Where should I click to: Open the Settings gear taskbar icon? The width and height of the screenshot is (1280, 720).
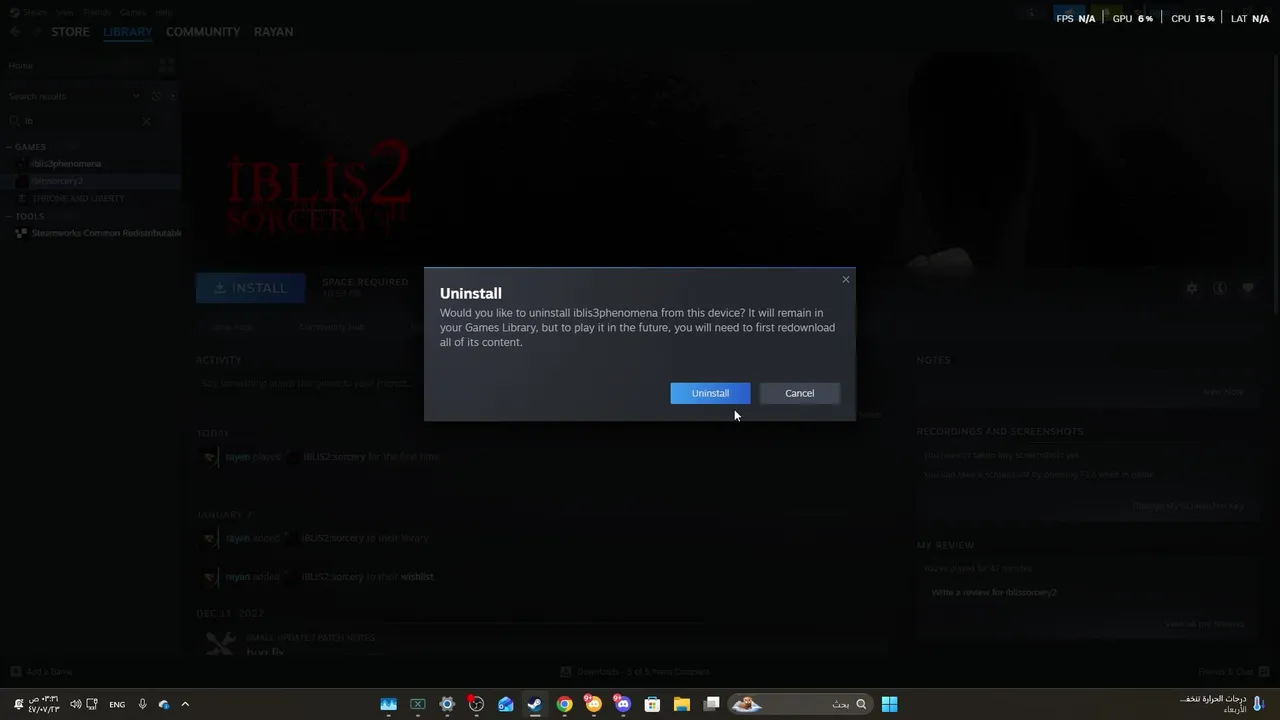tap(447, 704)
